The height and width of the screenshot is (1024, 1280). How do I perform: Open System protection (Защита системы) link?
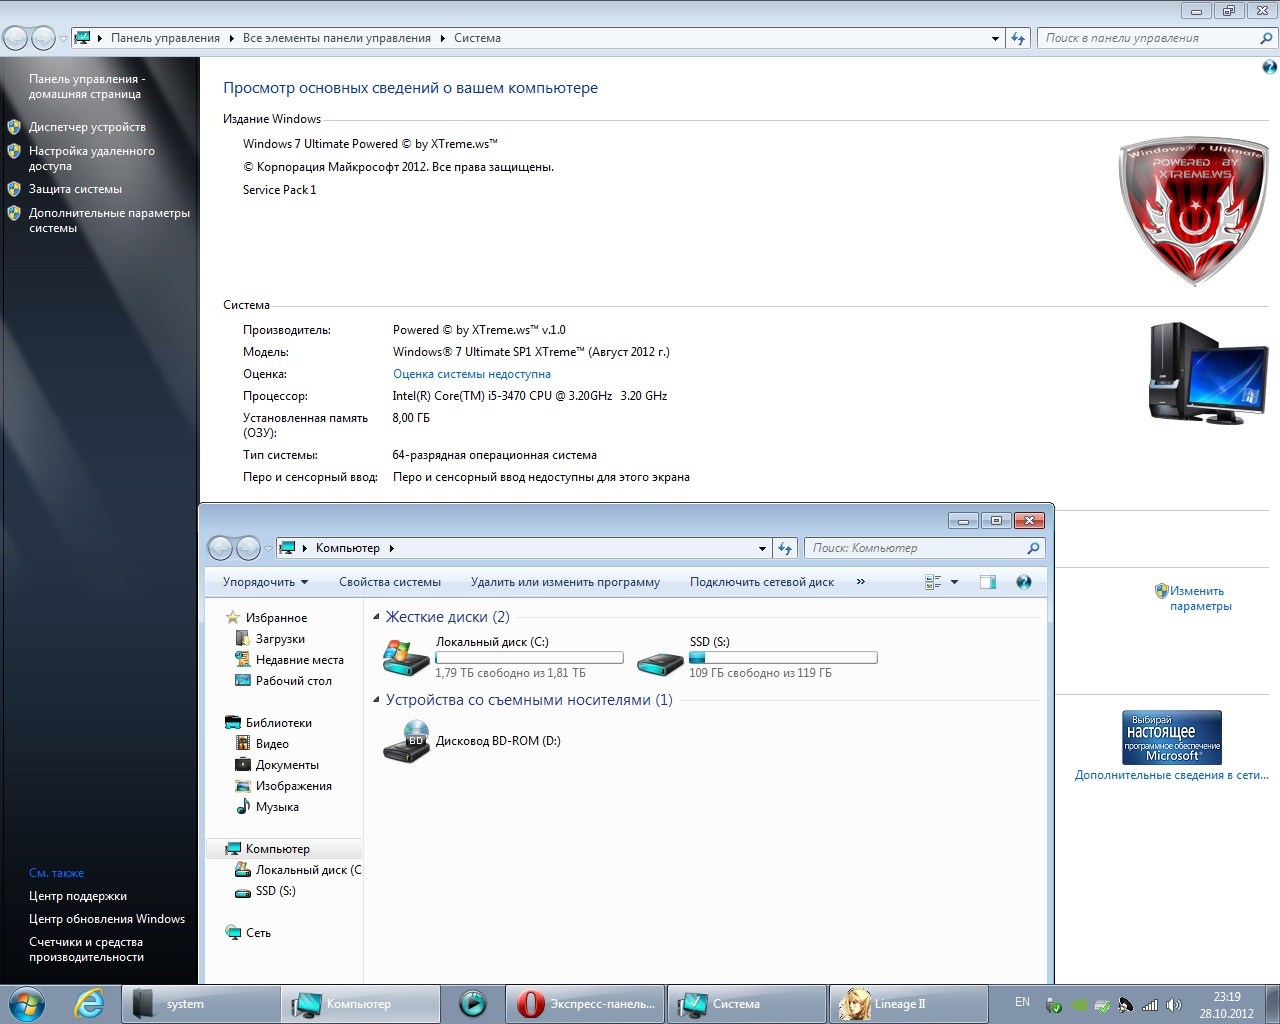pyautogui.click(x=75, y=189)
